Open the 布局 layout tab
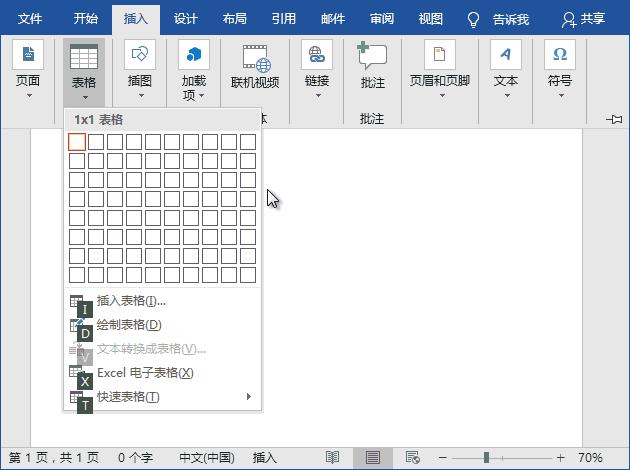The height and width of the screenshot is (470, 630). (235, 19)
